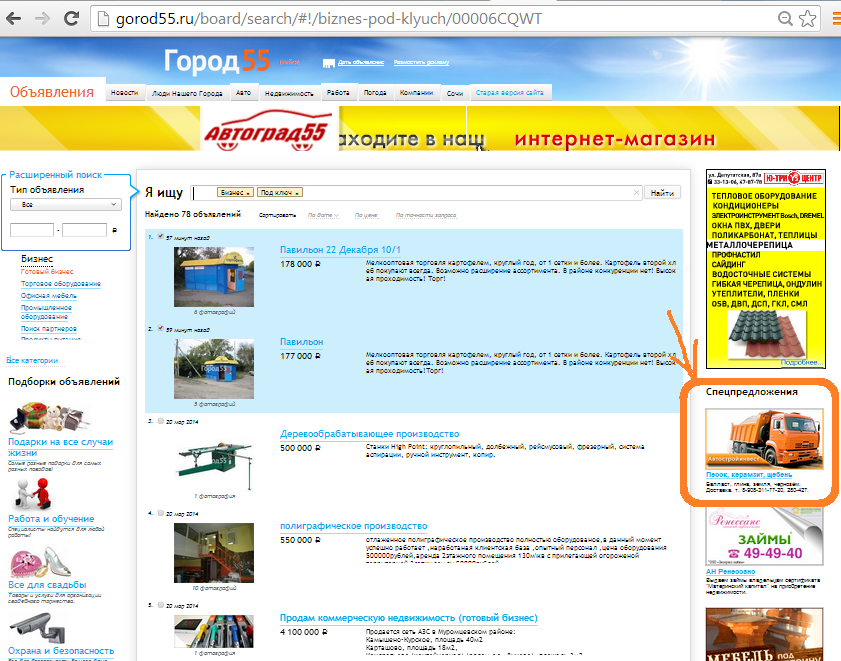Open the Новости tab

(124, 93)
